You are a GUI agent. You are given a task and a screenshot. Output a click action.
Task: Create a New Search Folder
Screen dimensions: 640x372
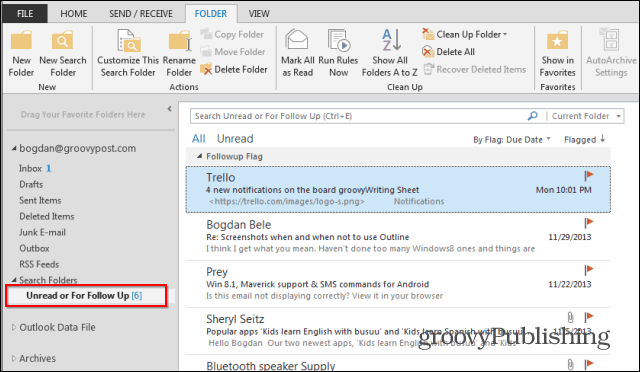63,54
